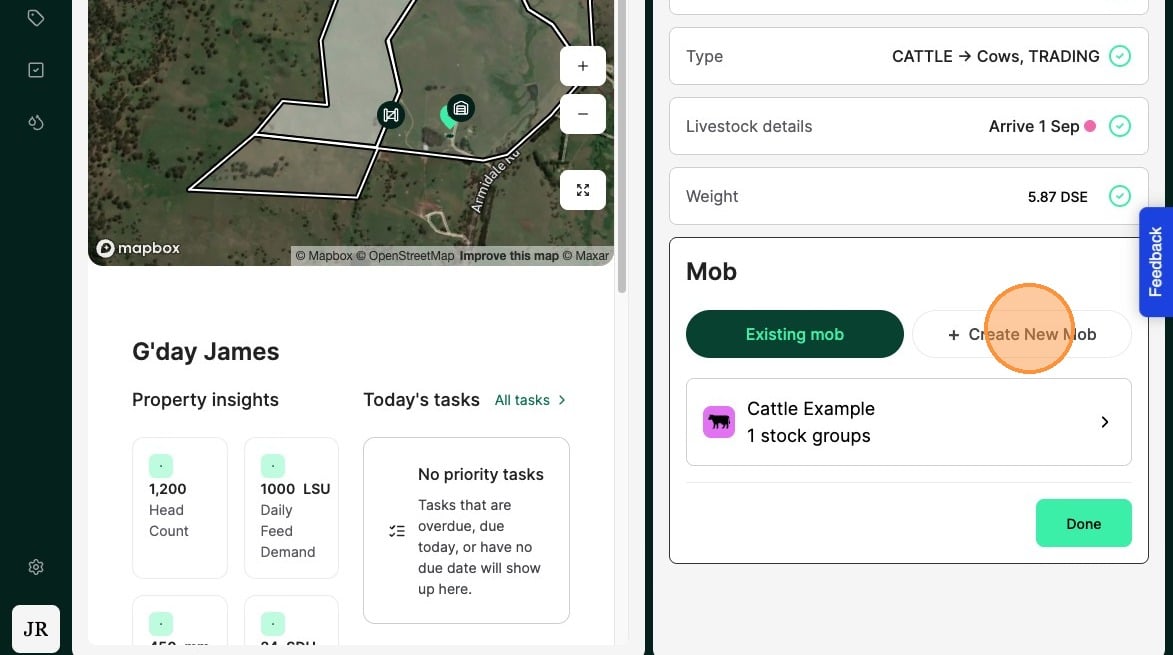Click the pink dot beside Arrive 1 Sep

coord(1090,126)
